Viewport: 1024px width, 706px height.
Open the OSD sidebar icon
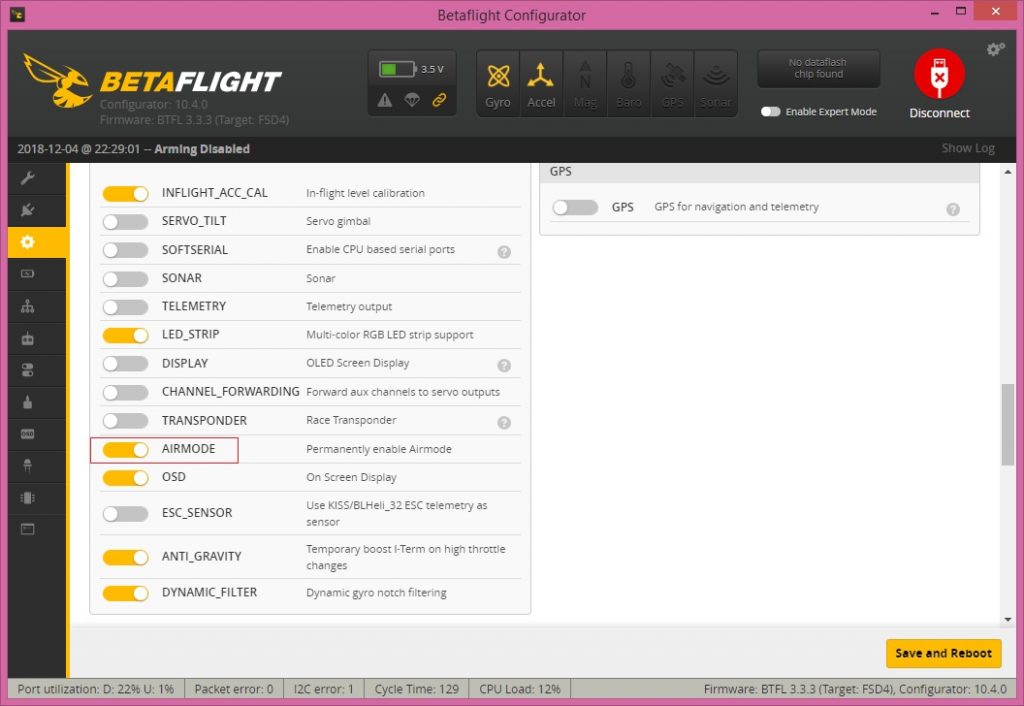(27, 434)
